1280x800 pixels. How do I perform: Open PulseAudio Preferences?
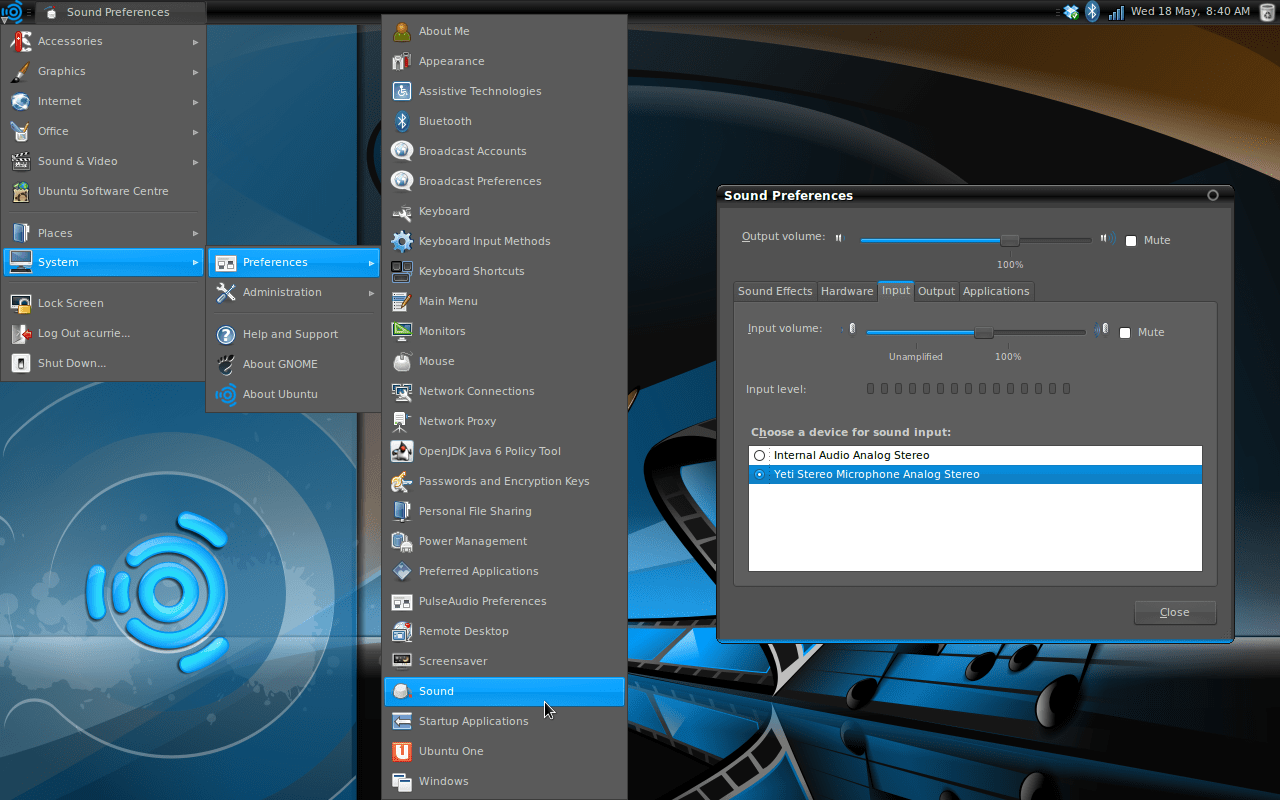pyautogui.click(x=402, y=601)
